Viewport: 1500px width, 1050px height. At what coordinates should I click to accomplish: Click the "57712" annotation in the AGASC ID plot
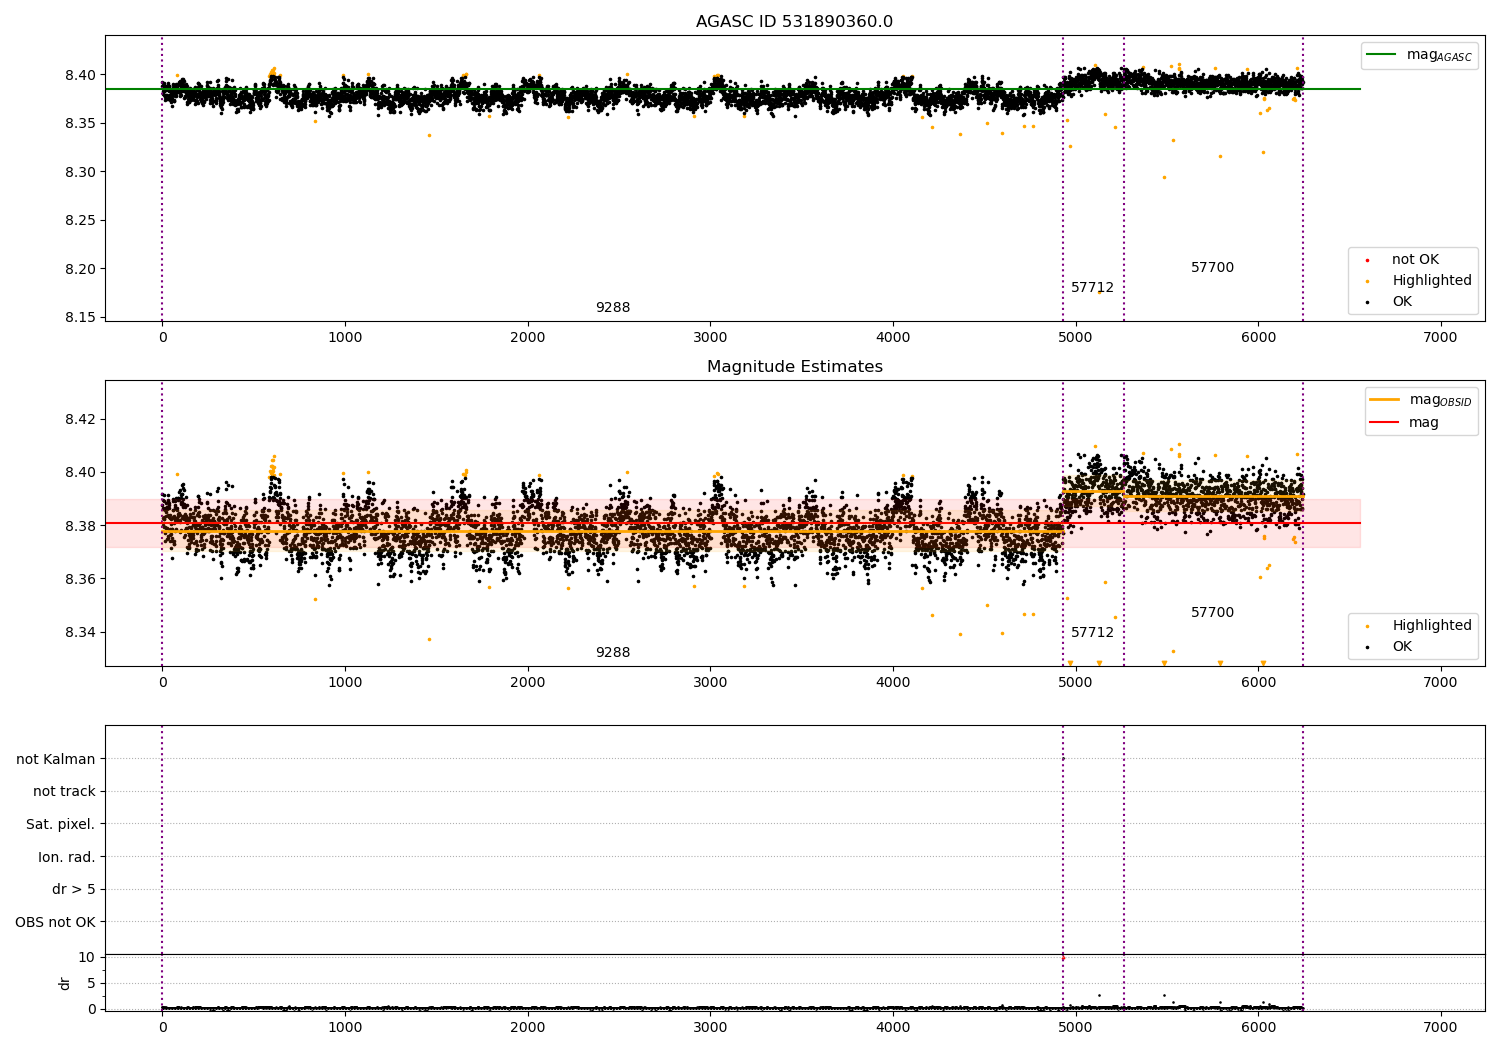pos(1092,288)
